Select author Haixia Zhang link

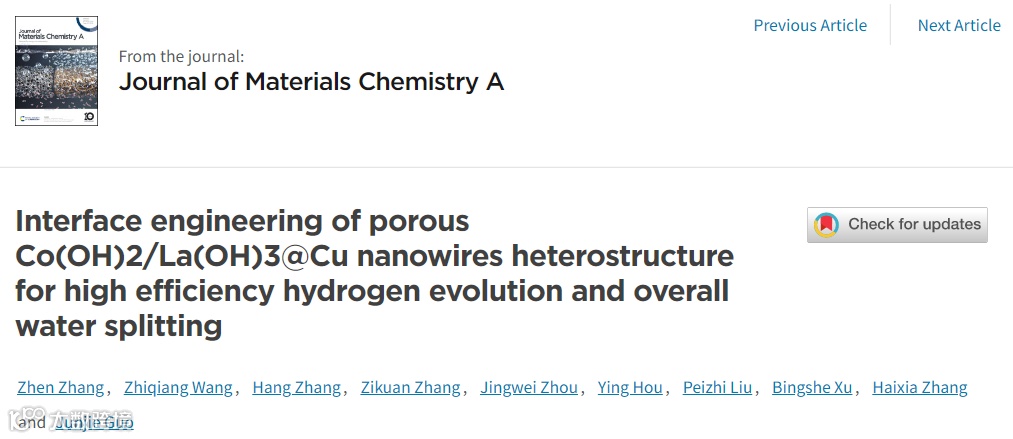(920, 388)
